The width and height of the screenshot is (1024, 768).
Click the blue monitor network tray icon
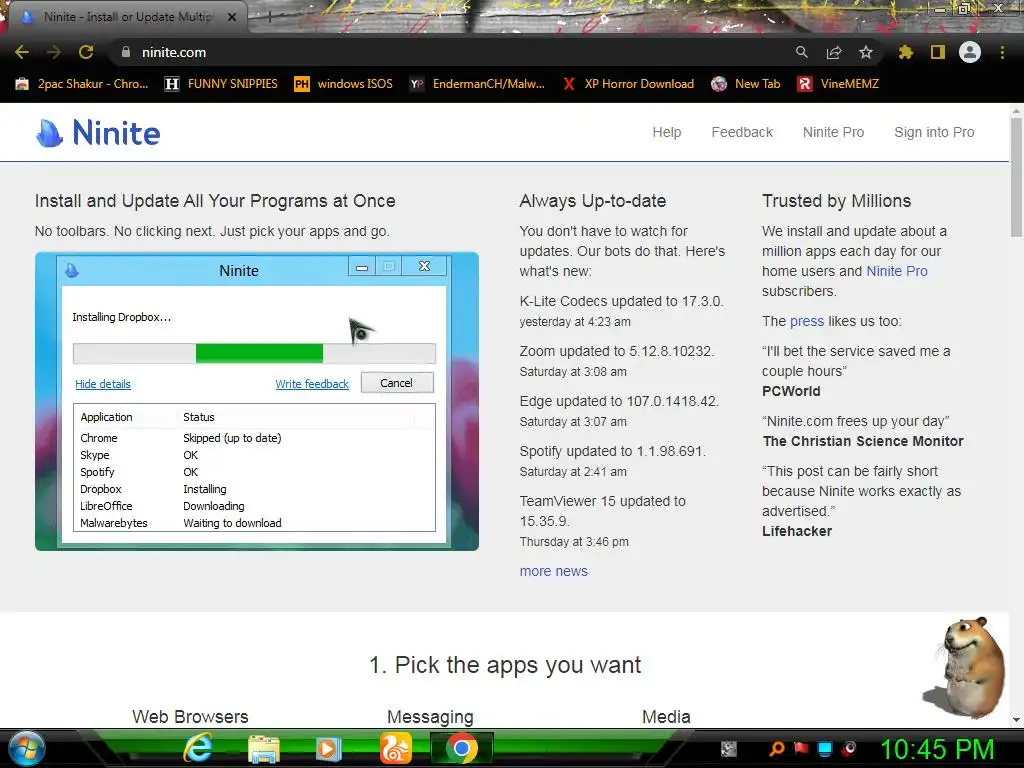[x=825, y=748]
